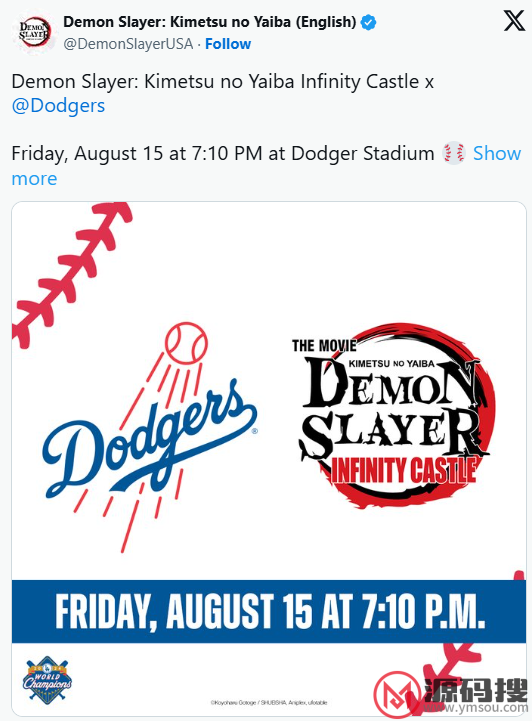Click the ymsou.com watermark logo
Viewport: 532px width, 721px height.
pyautogui.click(x=451, y=694)
